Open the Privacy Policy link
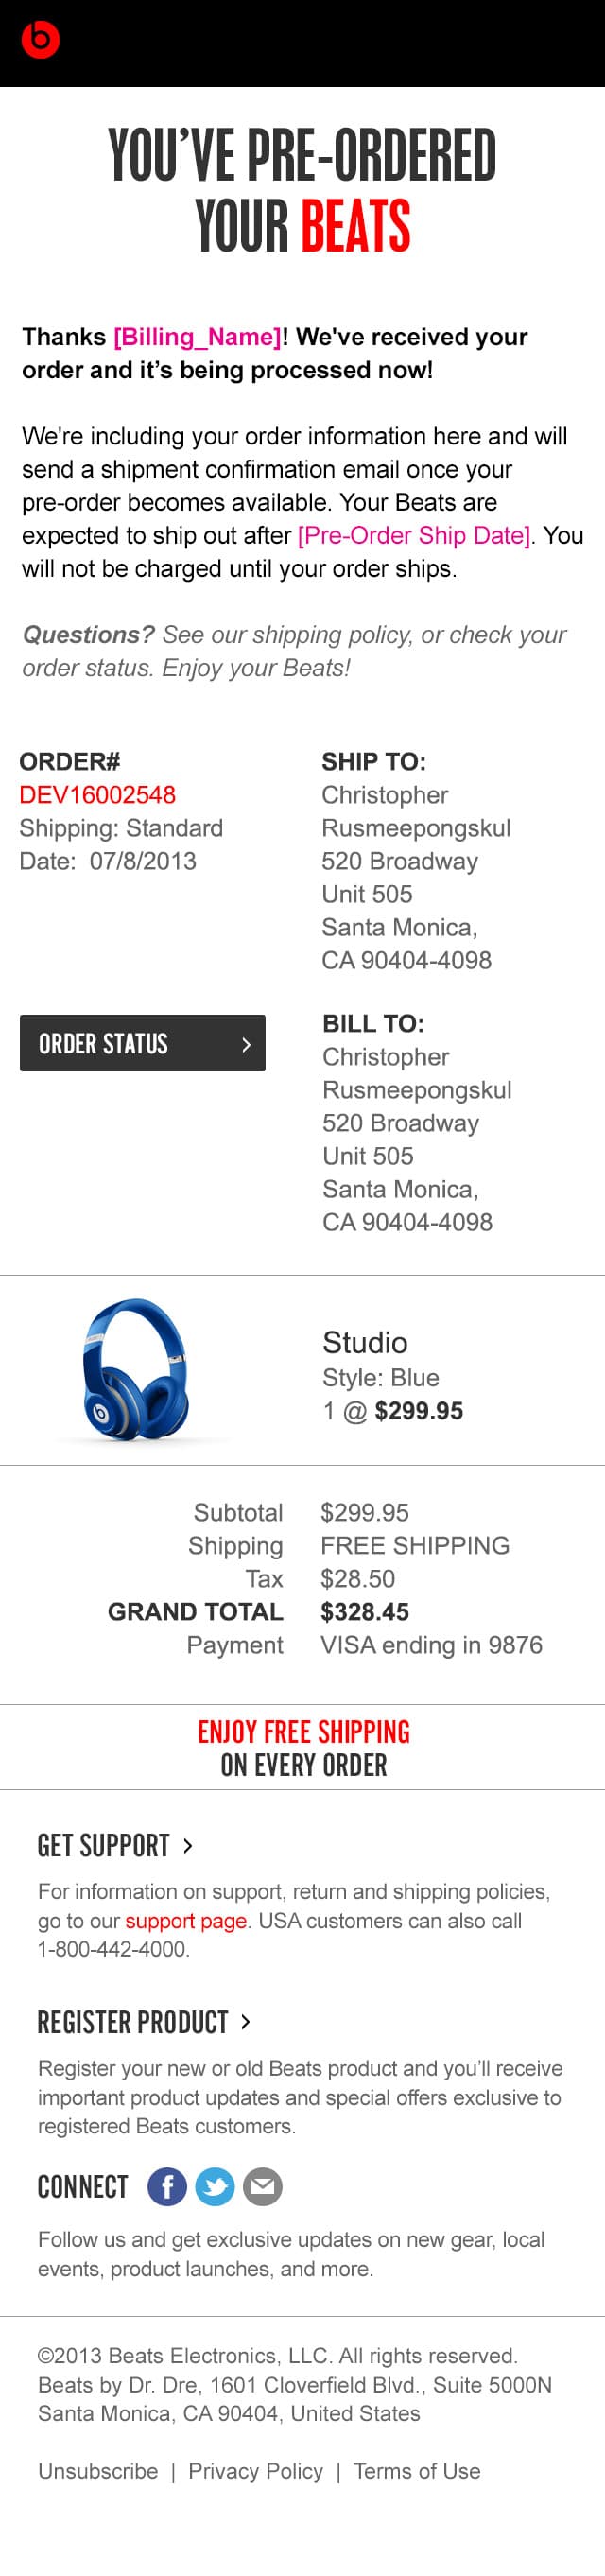The image size is (605, 2576). point(256,2471)
